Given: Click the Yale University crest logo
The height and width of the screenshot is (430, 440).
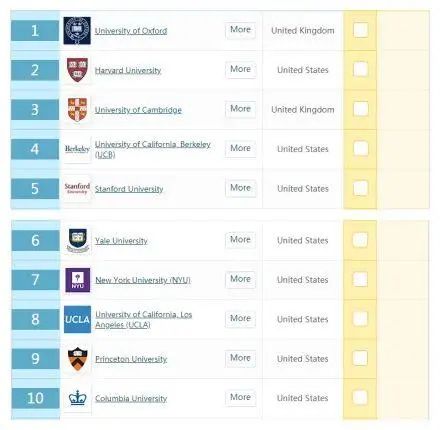Looking at the screenshot, I should click(78, 240).
